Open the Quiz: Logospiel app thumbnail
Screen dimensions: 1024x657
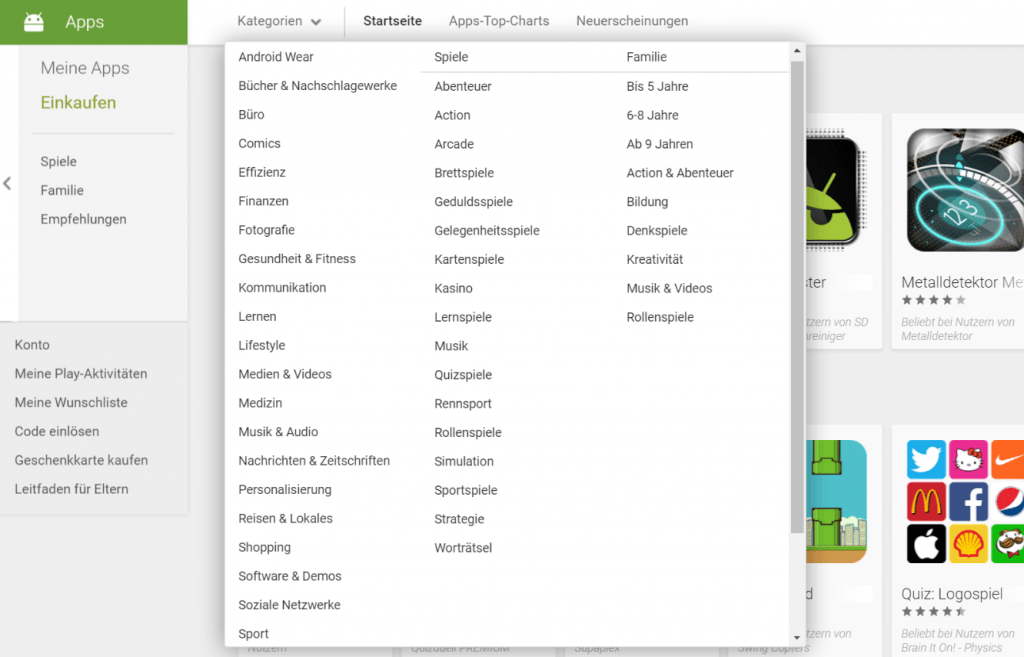pos(964,501)
